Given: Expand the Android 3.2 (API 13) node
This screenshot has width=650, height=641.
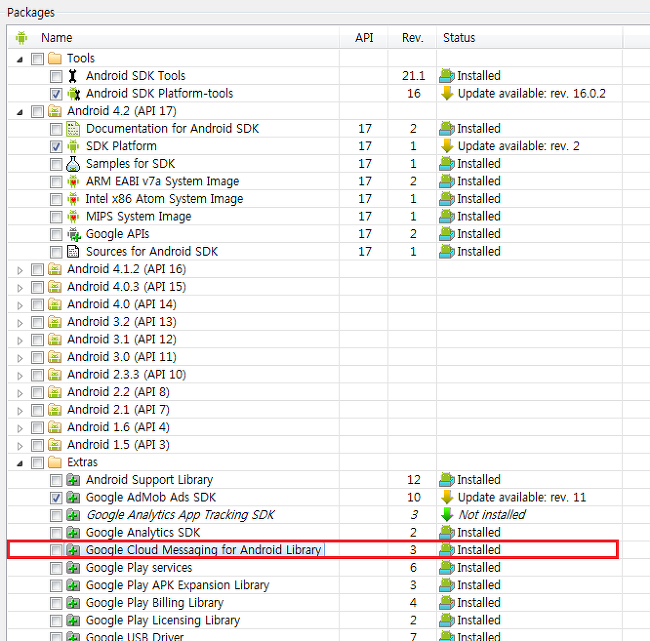Looking at the screenshot, I should [19, 323].
